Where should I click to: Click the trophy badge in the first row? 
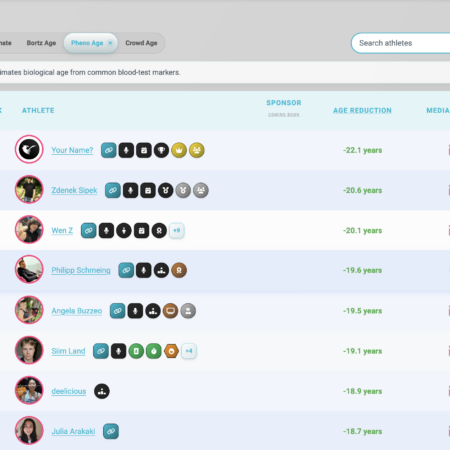click(x=161, y=150)
